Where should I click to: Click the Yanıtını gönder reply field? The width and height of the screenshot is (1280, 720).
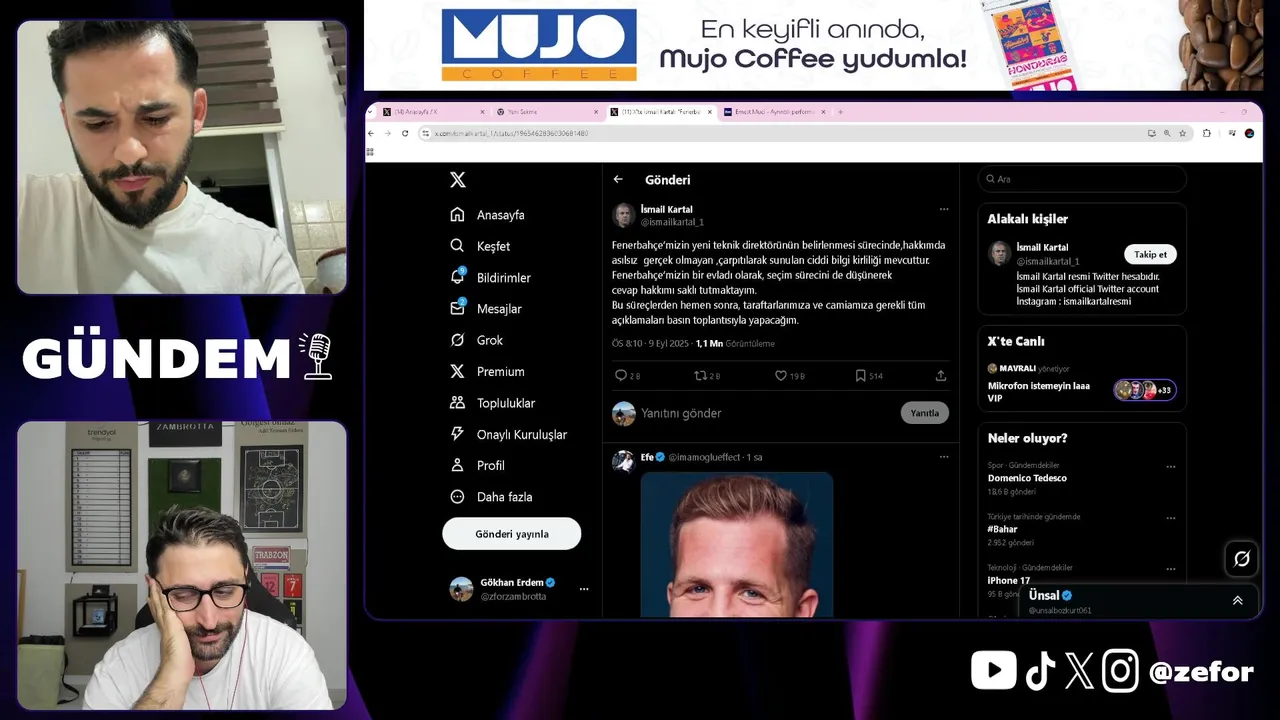coord(767,413)
